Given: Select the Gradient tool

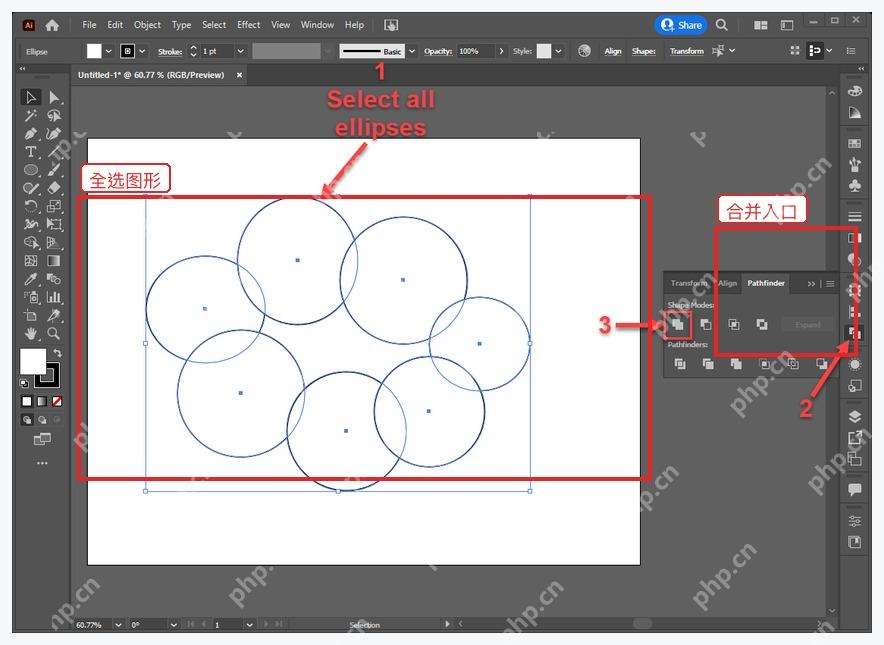Looking at the screenshot, I should tap(54, 260).
